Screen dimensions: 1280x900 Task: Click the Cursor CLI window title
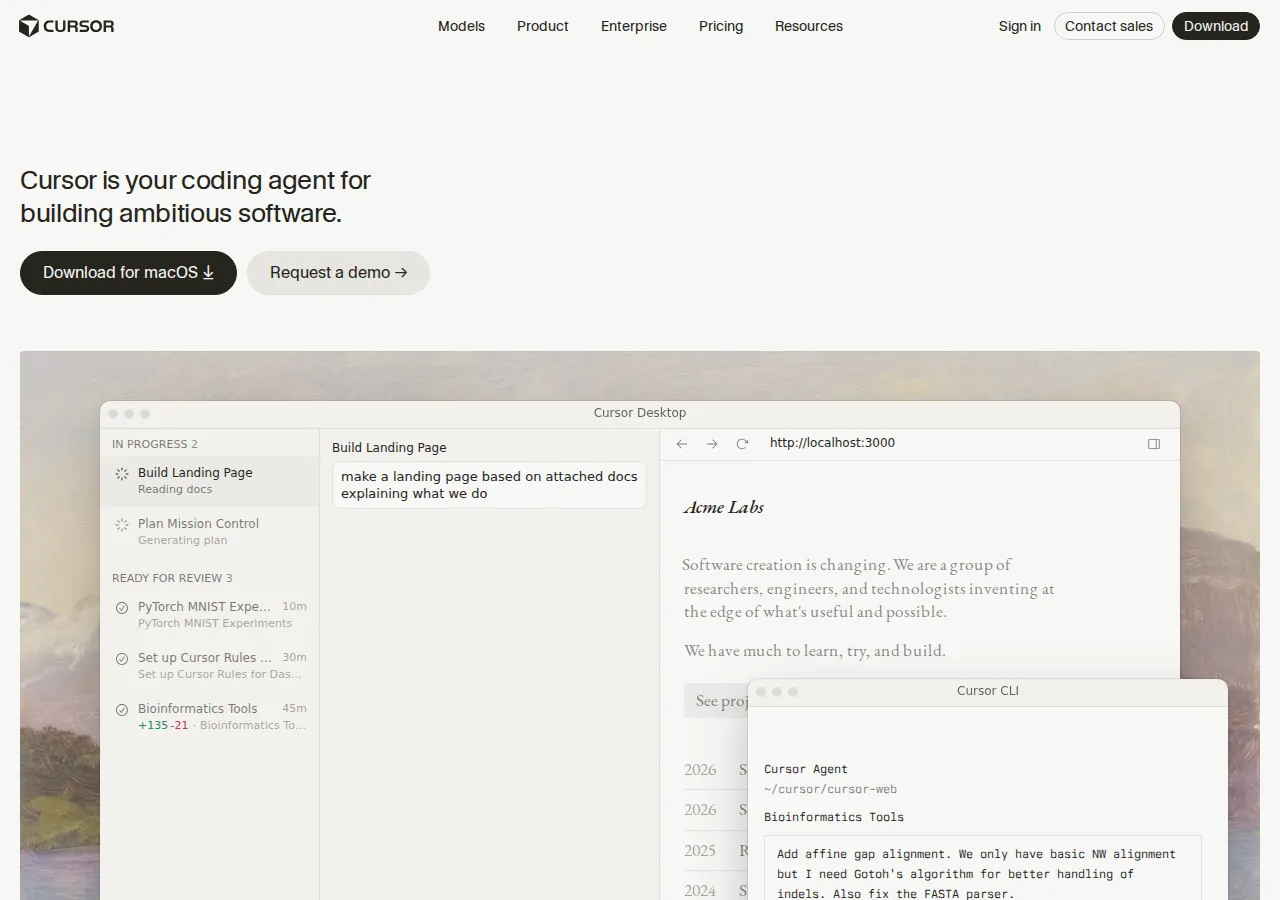click(x=988, y=691)
